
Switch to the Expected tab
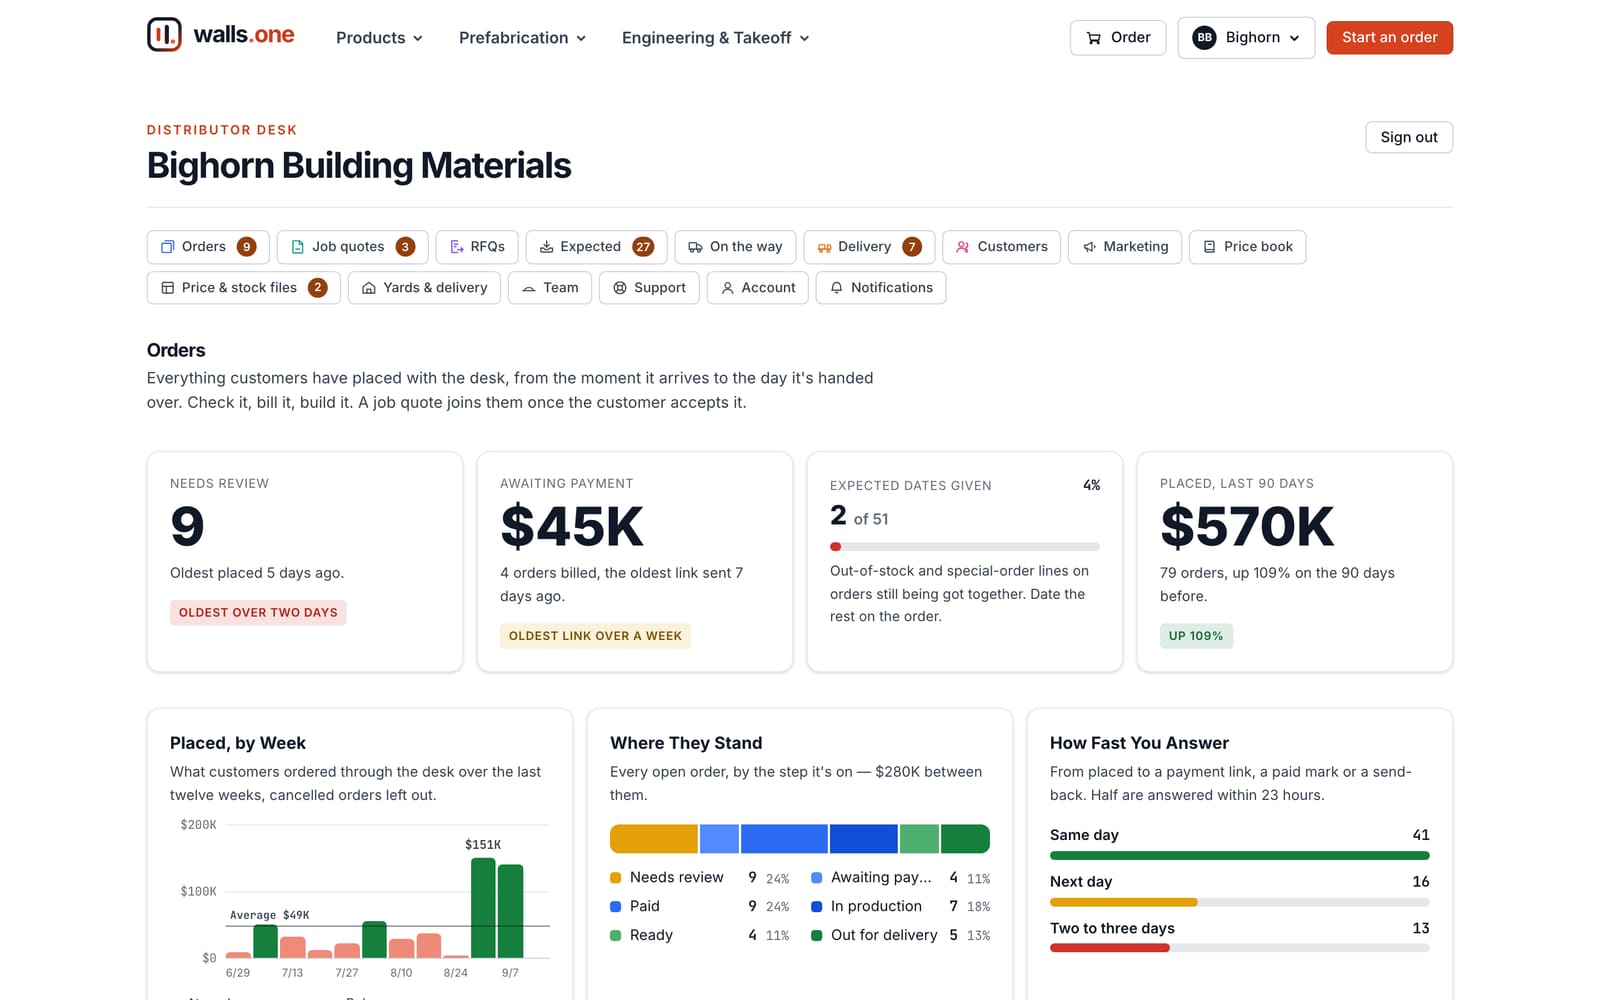[x=596, y=247]
